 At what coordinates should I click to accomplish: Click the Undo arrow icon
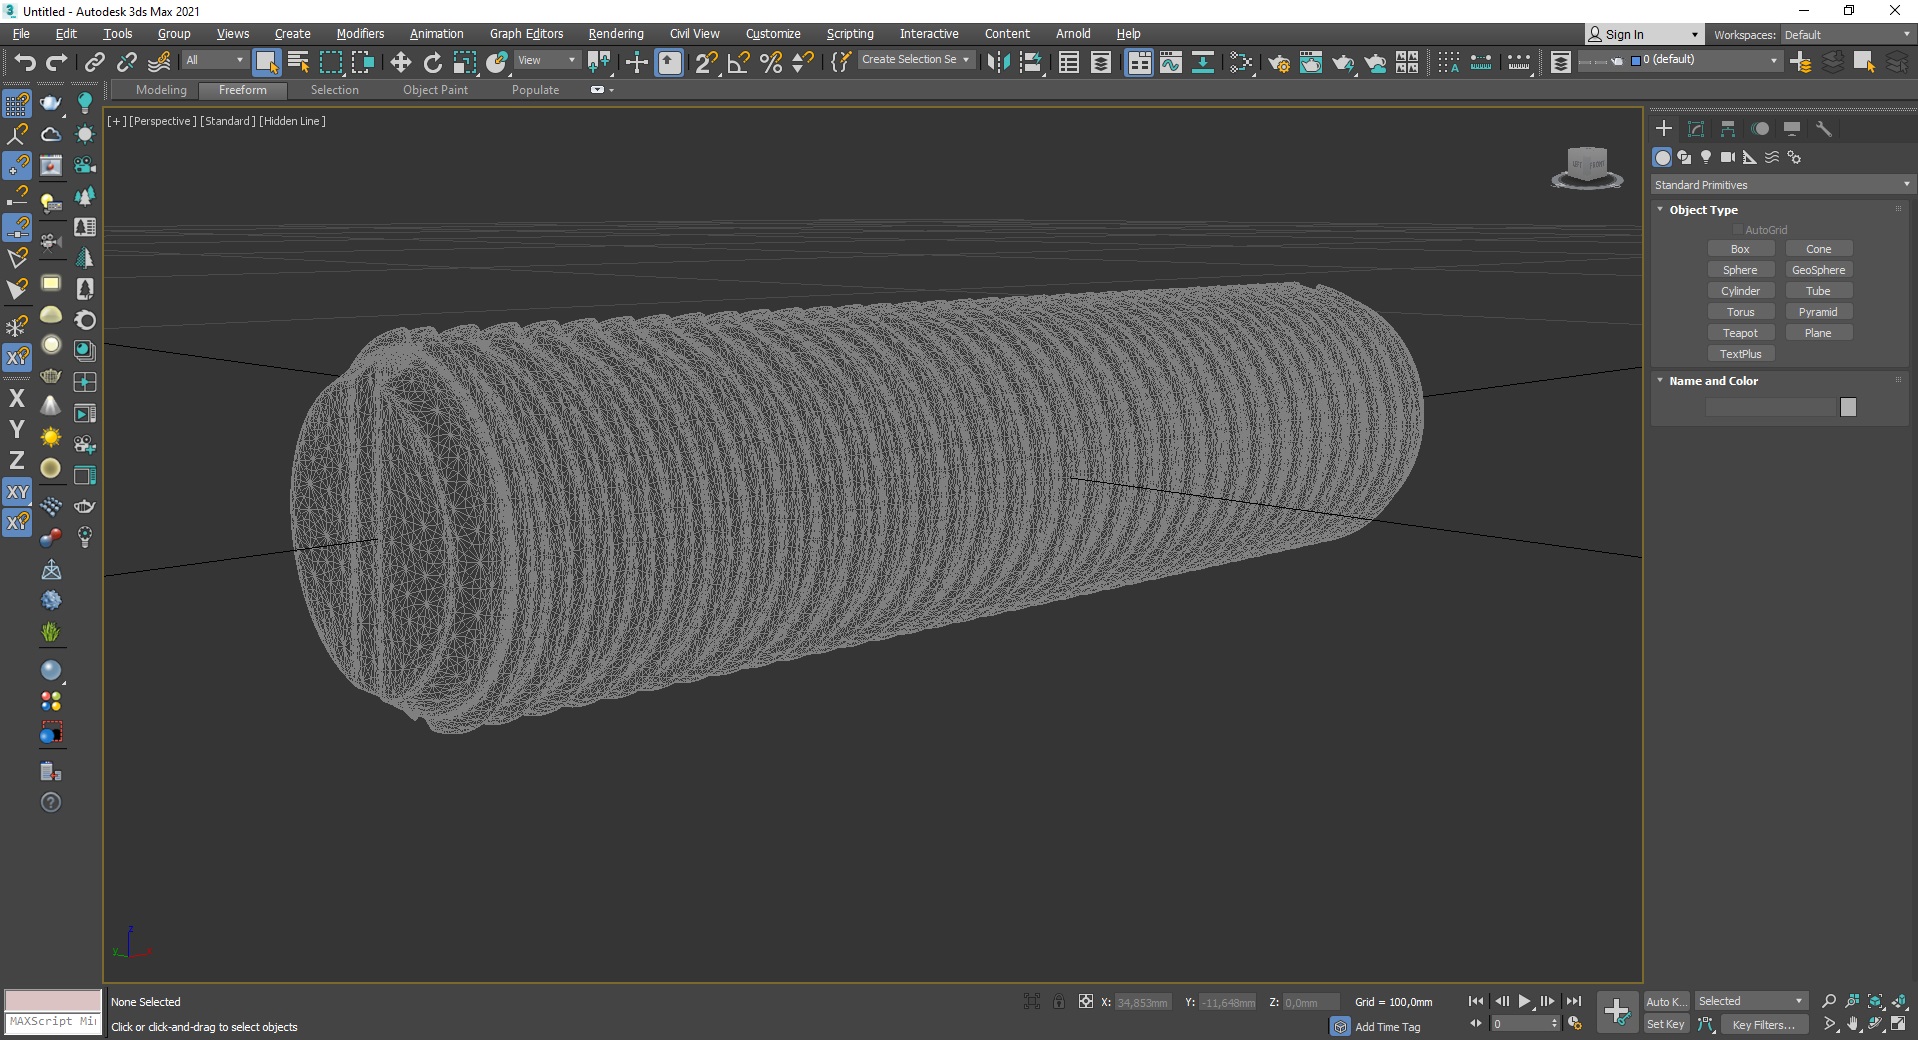[x=24, y=62]
